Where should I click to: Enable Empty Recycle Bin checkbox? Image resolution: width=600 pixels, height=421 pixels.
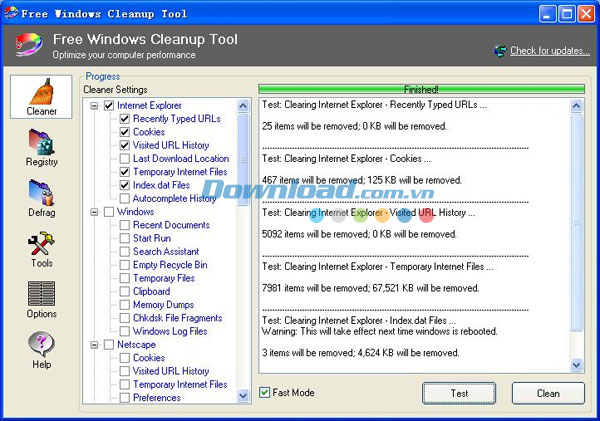point(125,265)
